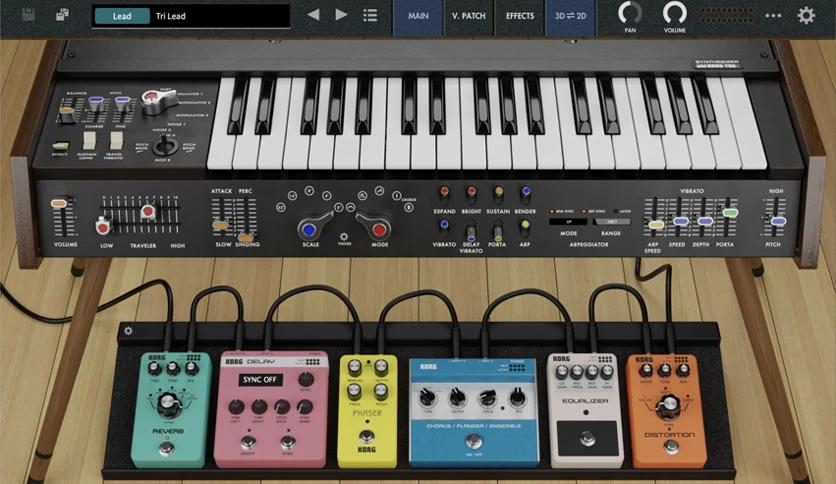836x484 pixels.
Task: Open the Lead category selector
Action: 122,16
